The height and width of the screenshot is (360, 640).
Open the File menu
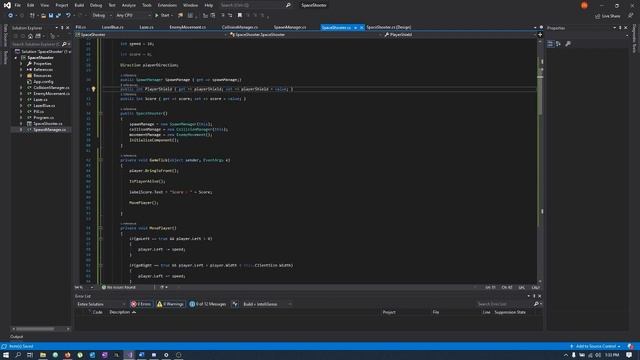tap(18, 5)
